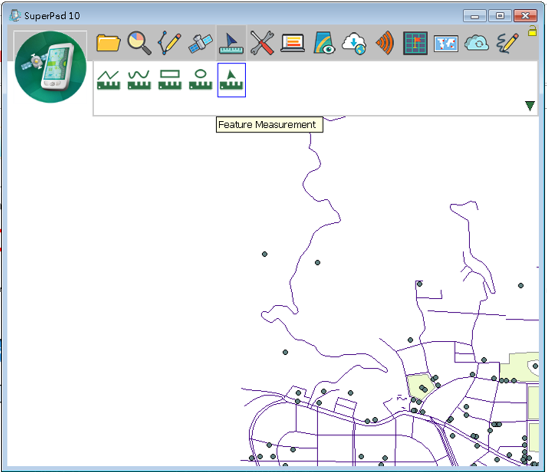Choose the freehand curve measurement tool

(x=139, y=80)
